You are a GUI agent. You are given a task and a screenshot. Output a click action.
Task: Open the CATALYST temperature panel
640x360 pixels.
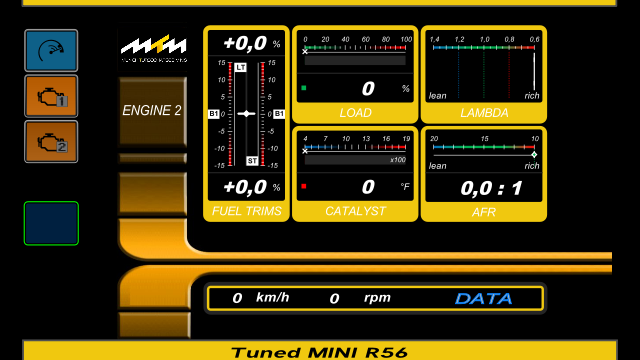click(355, 174)
